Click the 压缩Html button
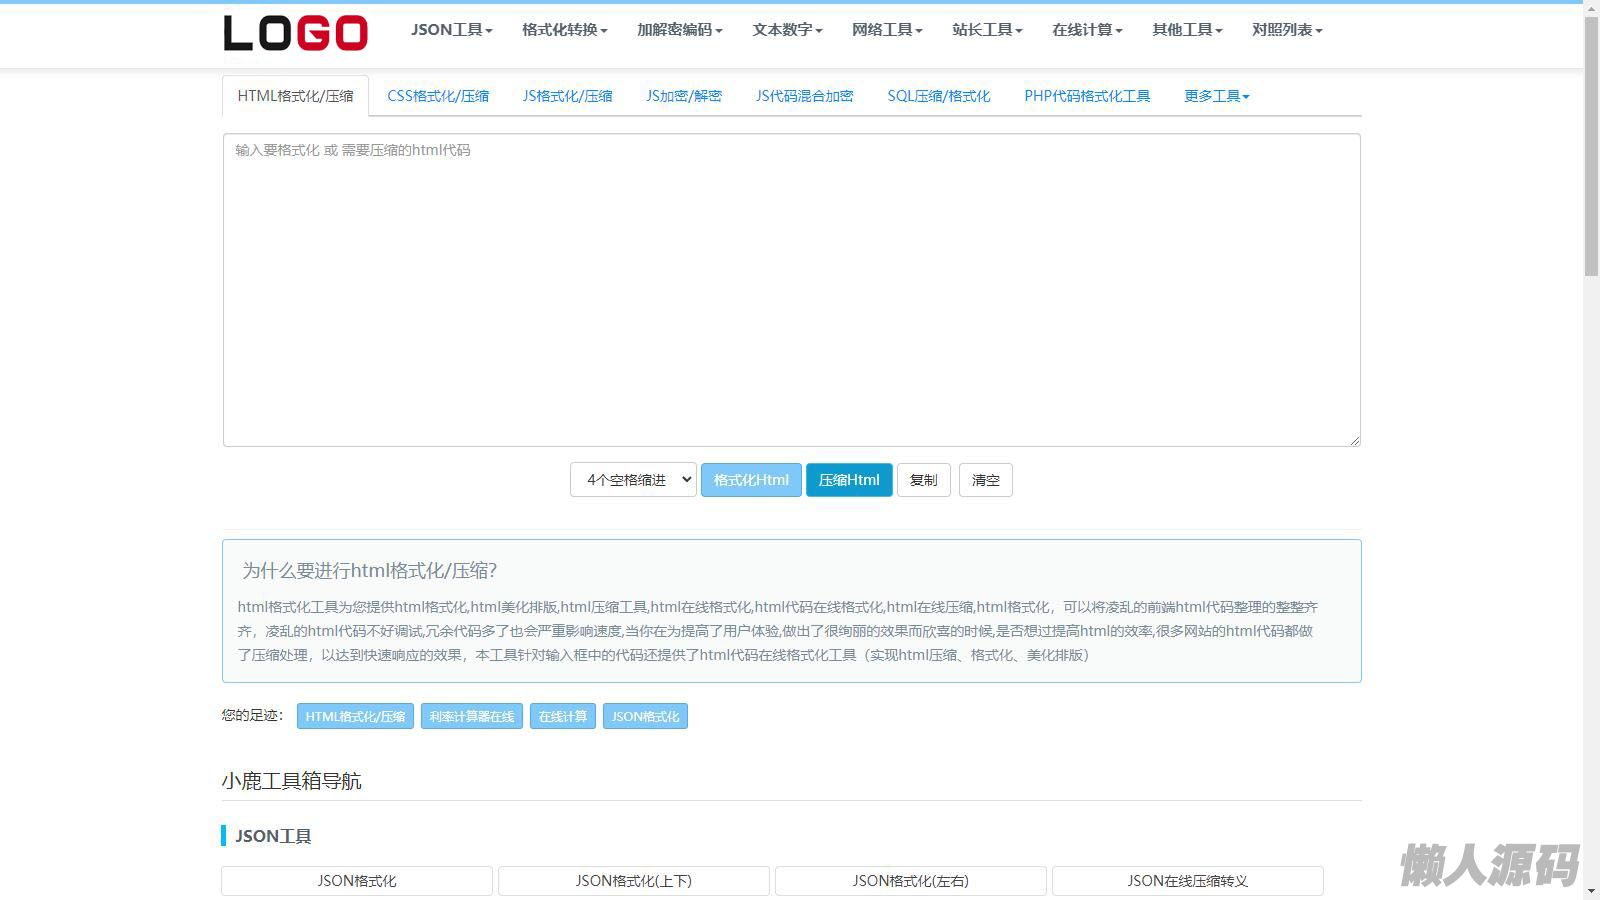The height and width of the screenshot is (900, 1600). point(849,480)
